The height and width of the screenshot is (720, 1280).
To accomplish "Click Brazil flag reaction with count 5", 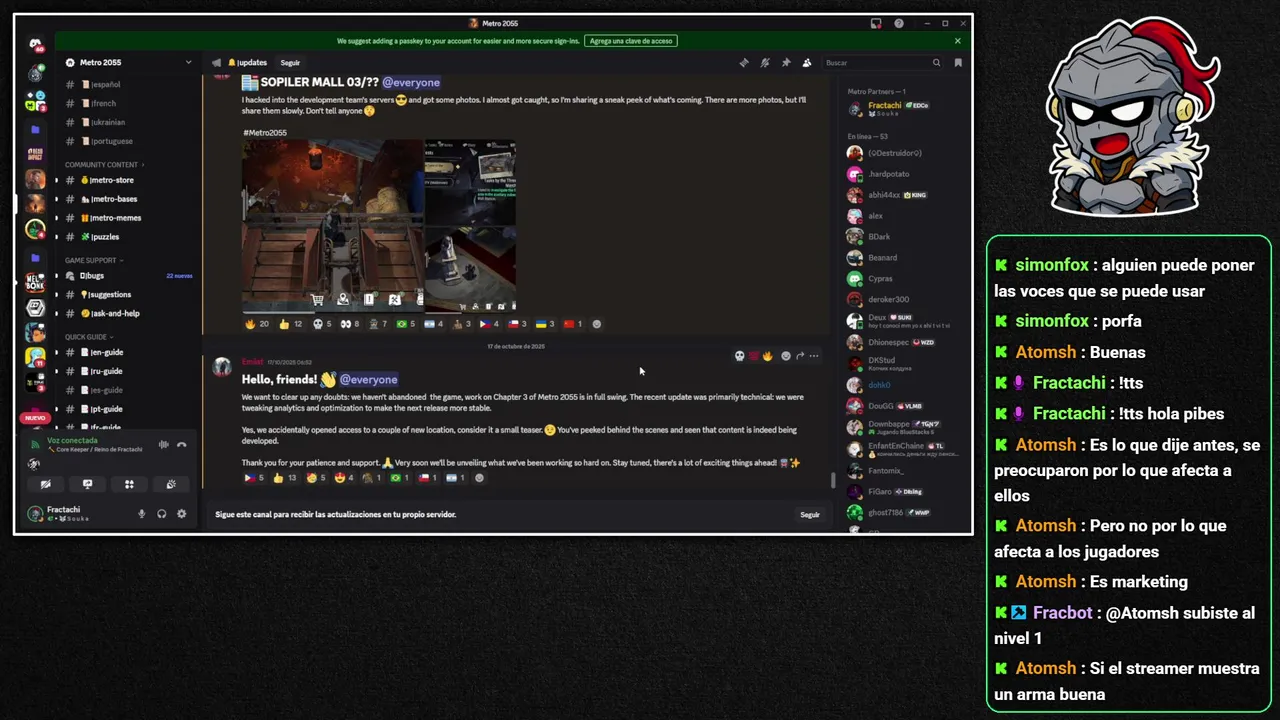I will pos(405,324).
